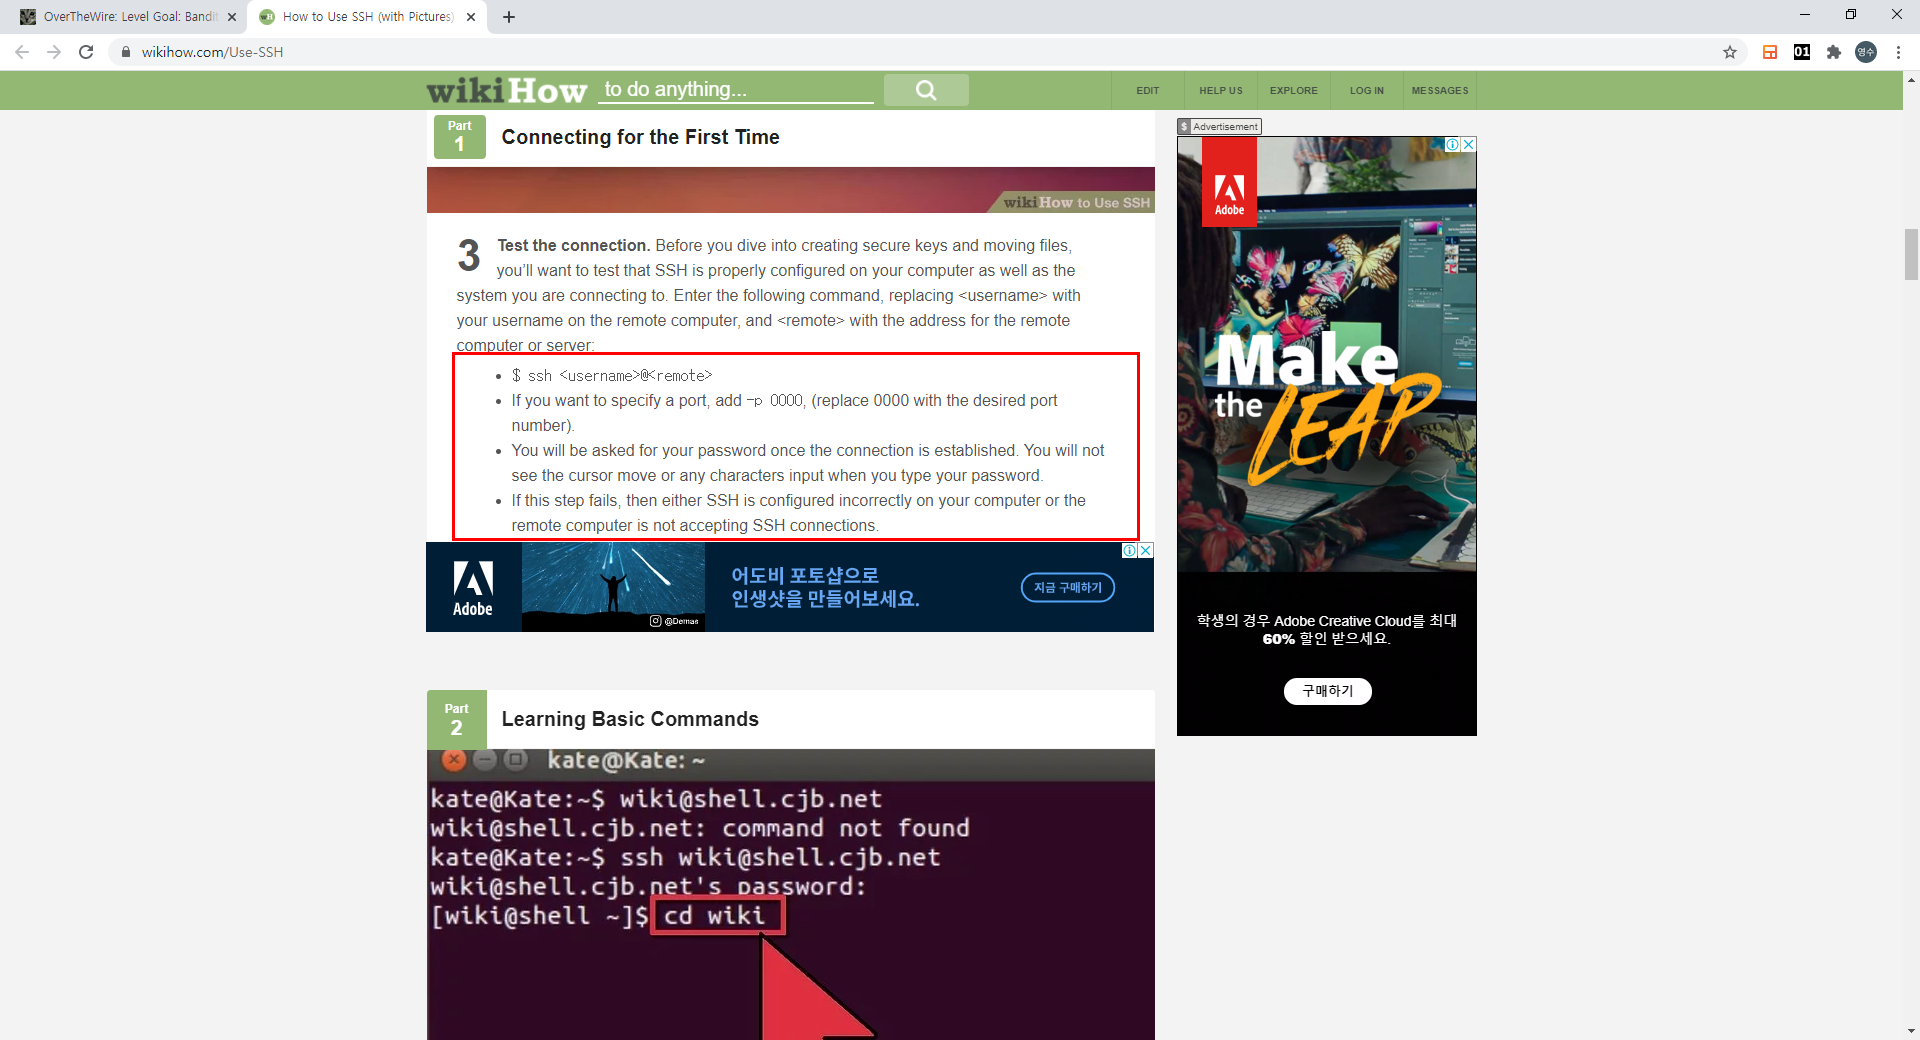Close the How to Use SSH tab
Viewport: 1920px width, 1040px height.
click(471, 17)
